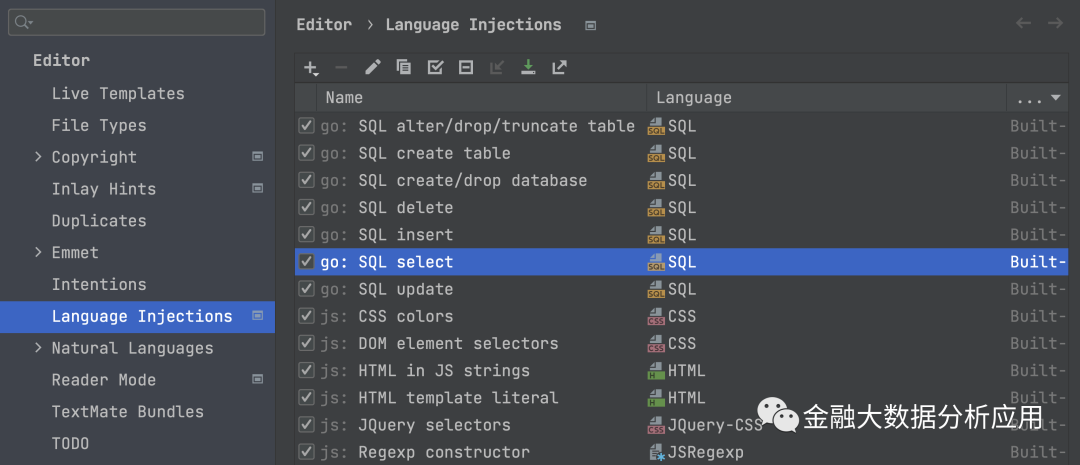Click the Disable selected injections icon
The image size is (1080, 465).
(x=466, y=68)
